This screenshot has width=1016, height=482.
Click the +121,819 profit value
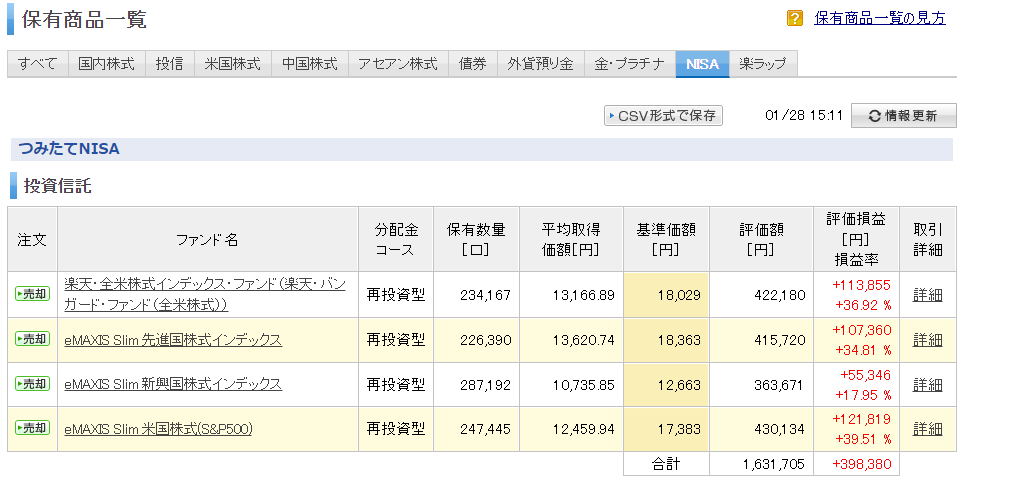click(x=860, y=419)
